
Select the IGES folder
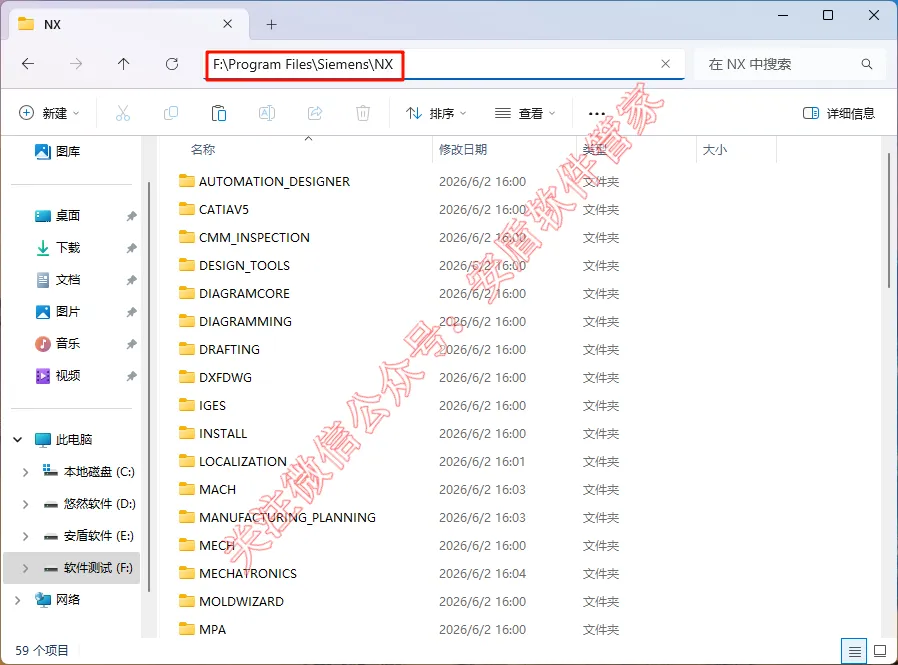tap(202, 406)
